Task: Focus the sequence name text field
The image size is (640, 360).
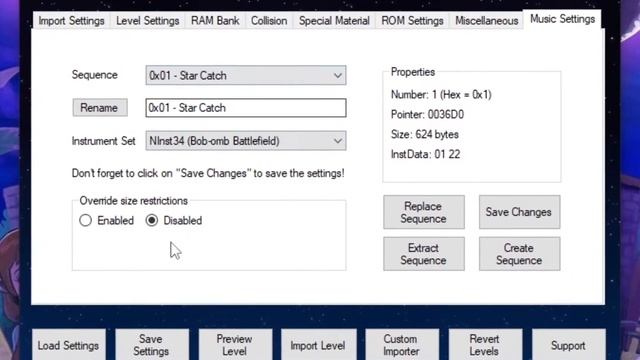Action: [x=246, y=108]
